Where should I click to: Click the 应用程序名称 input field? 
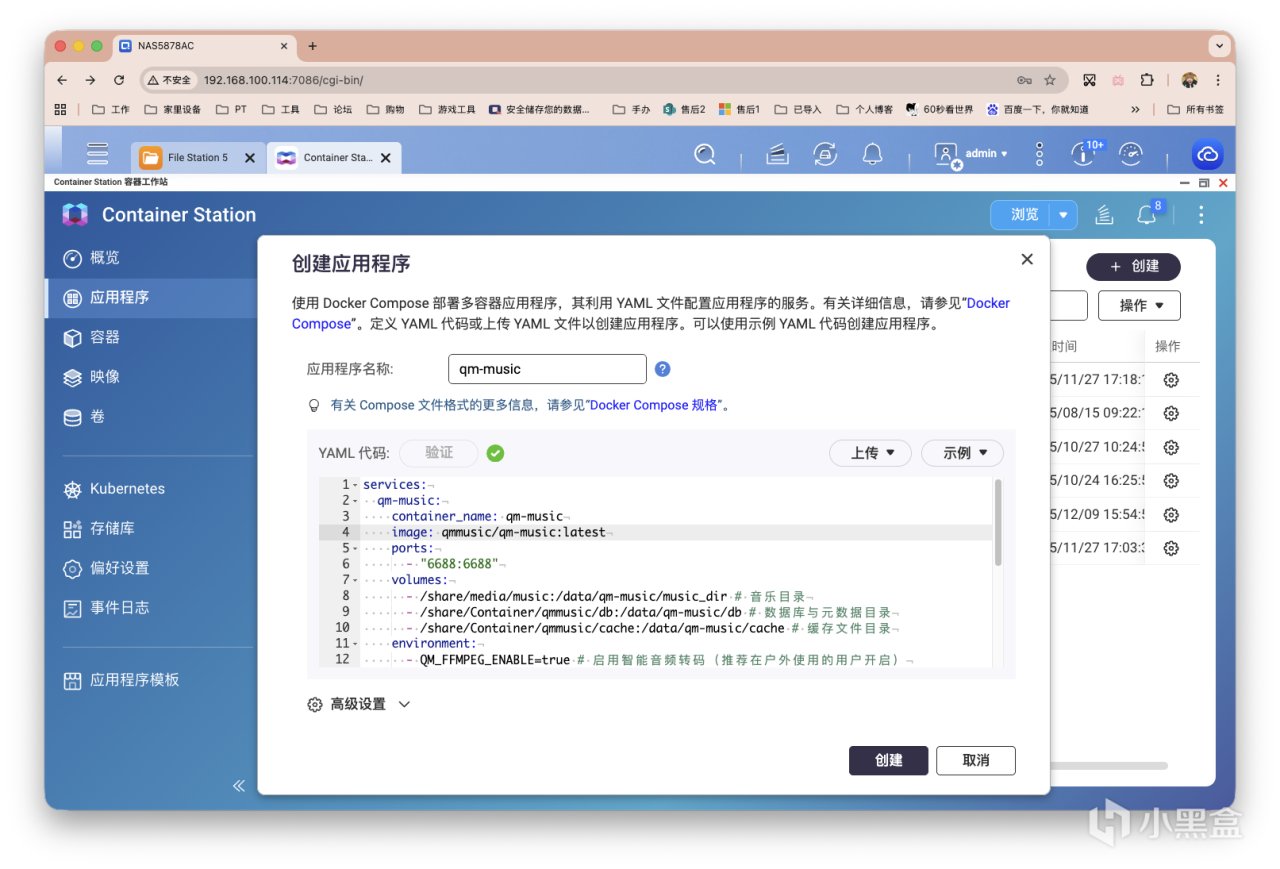(x=547, y=369)
